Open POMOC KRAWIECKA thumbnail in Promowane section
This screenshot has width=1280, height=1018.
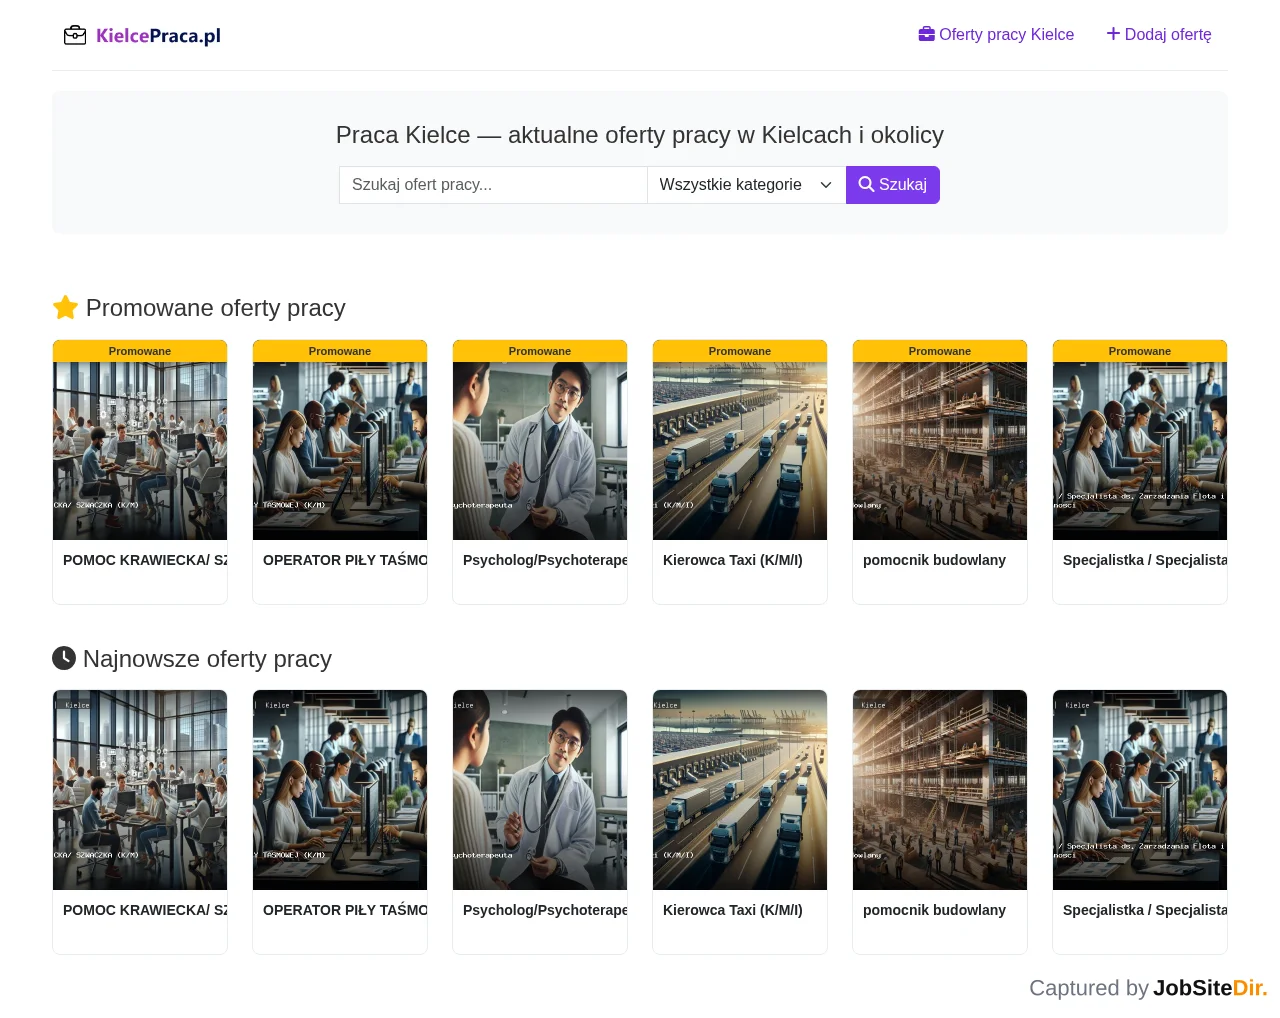pyautogui.click(x=140, y=451)
